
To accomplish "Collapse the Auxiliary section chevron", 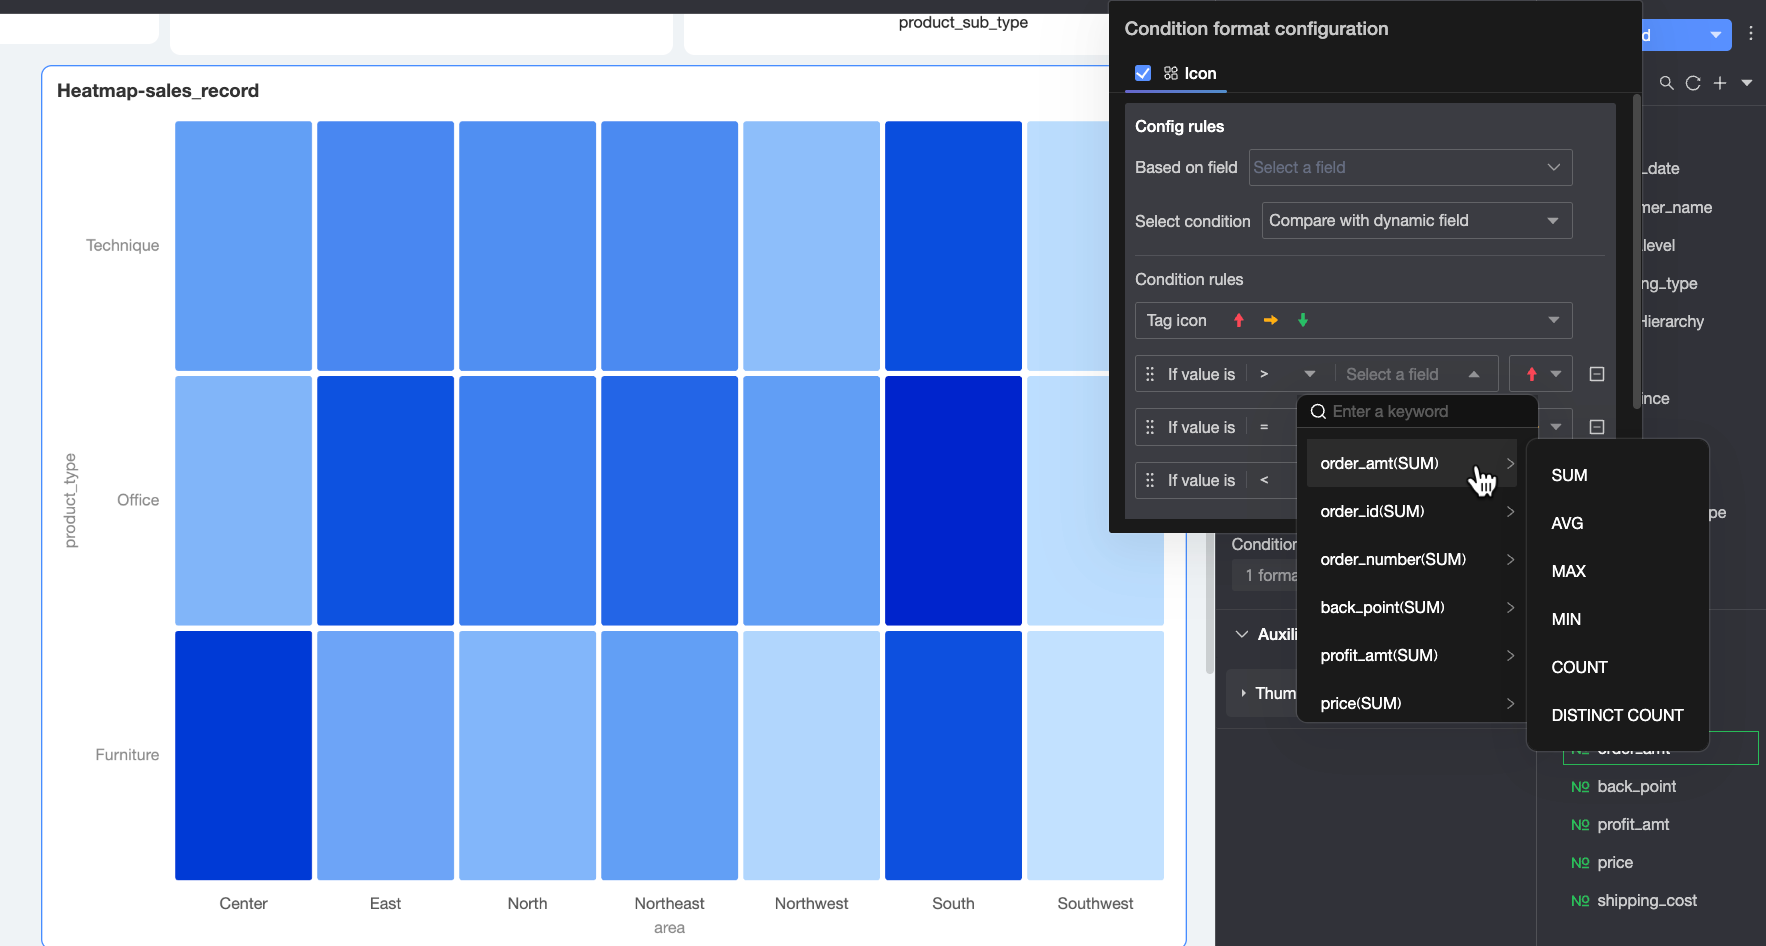I will coord(1242,634).
